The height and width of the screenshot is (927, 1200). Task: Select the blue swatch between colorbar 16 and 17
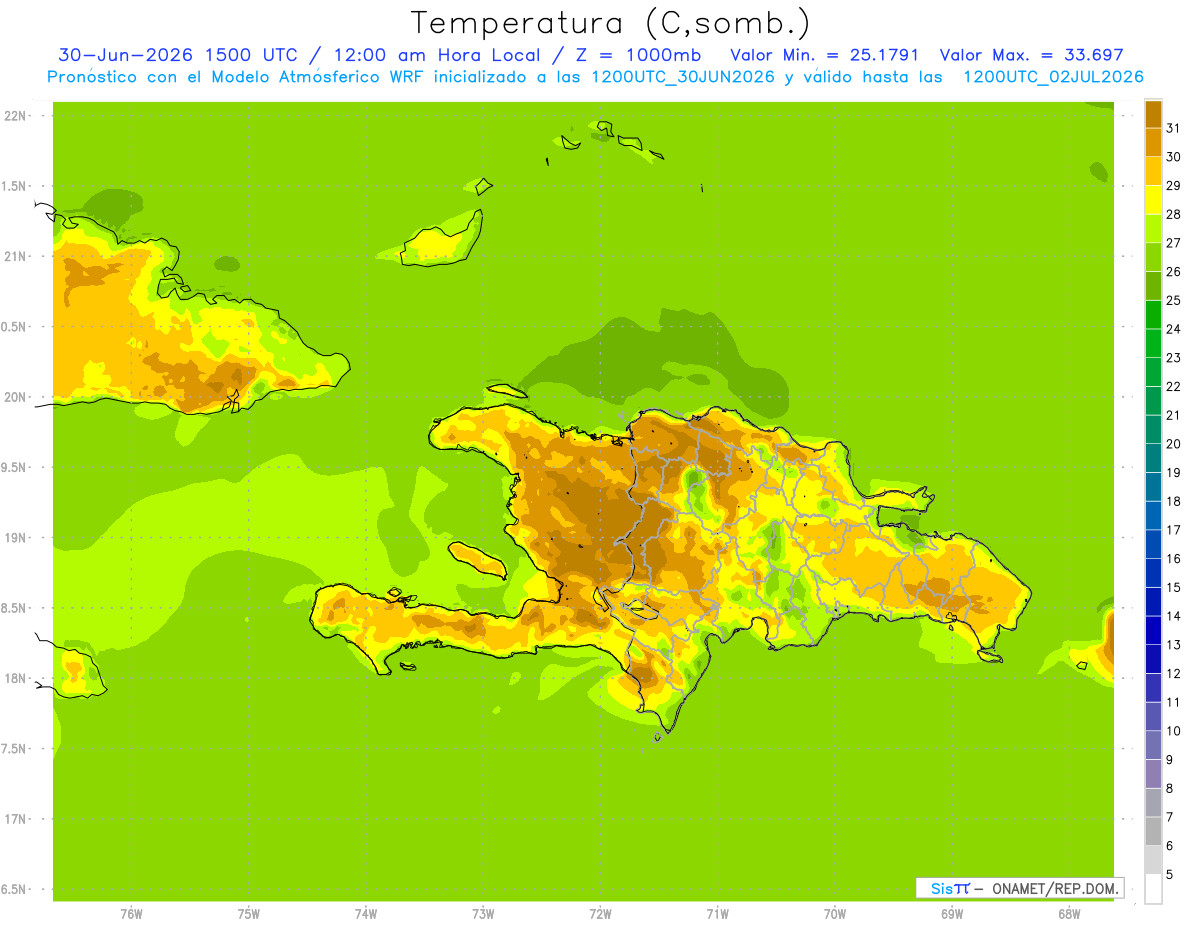(1153, 544)
